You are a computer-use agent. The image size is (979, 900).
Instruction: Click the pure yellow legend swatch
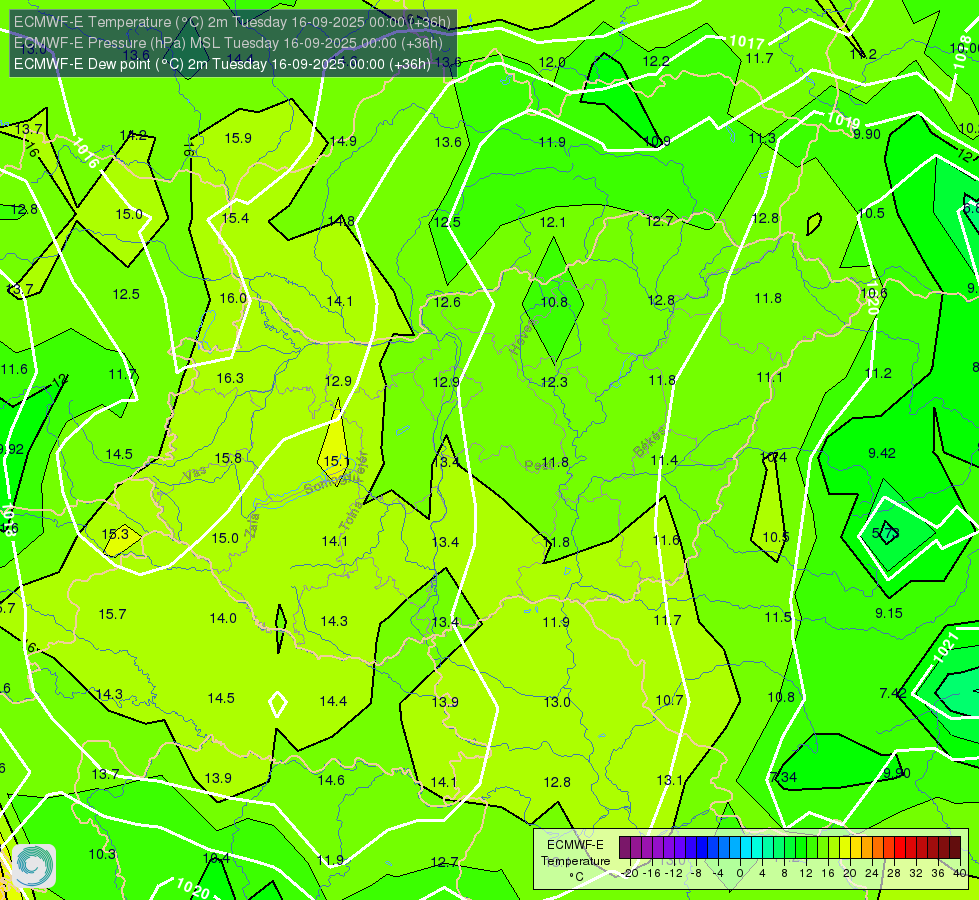click(845, 848)
